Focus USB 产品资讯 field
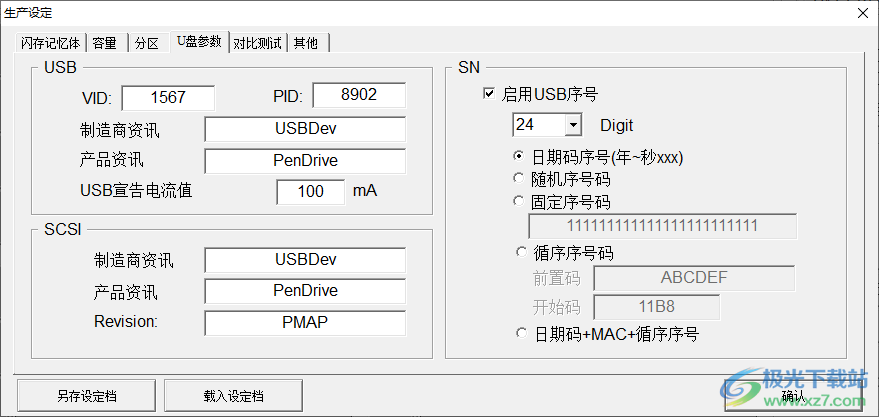 [x=305, y=161]
